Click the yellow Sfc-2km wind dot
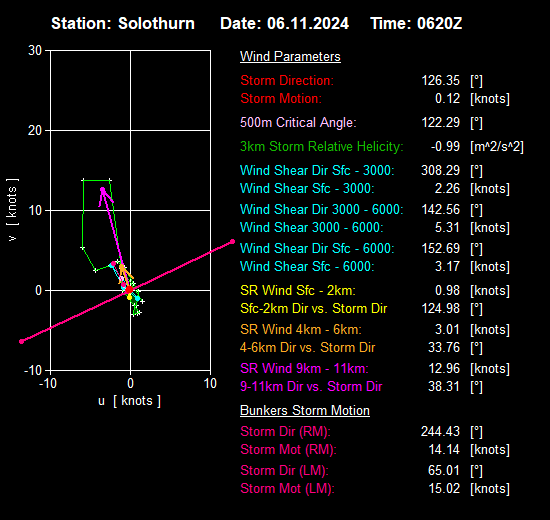The width and height of the screenshot is (550, 520). pos(129,298)
